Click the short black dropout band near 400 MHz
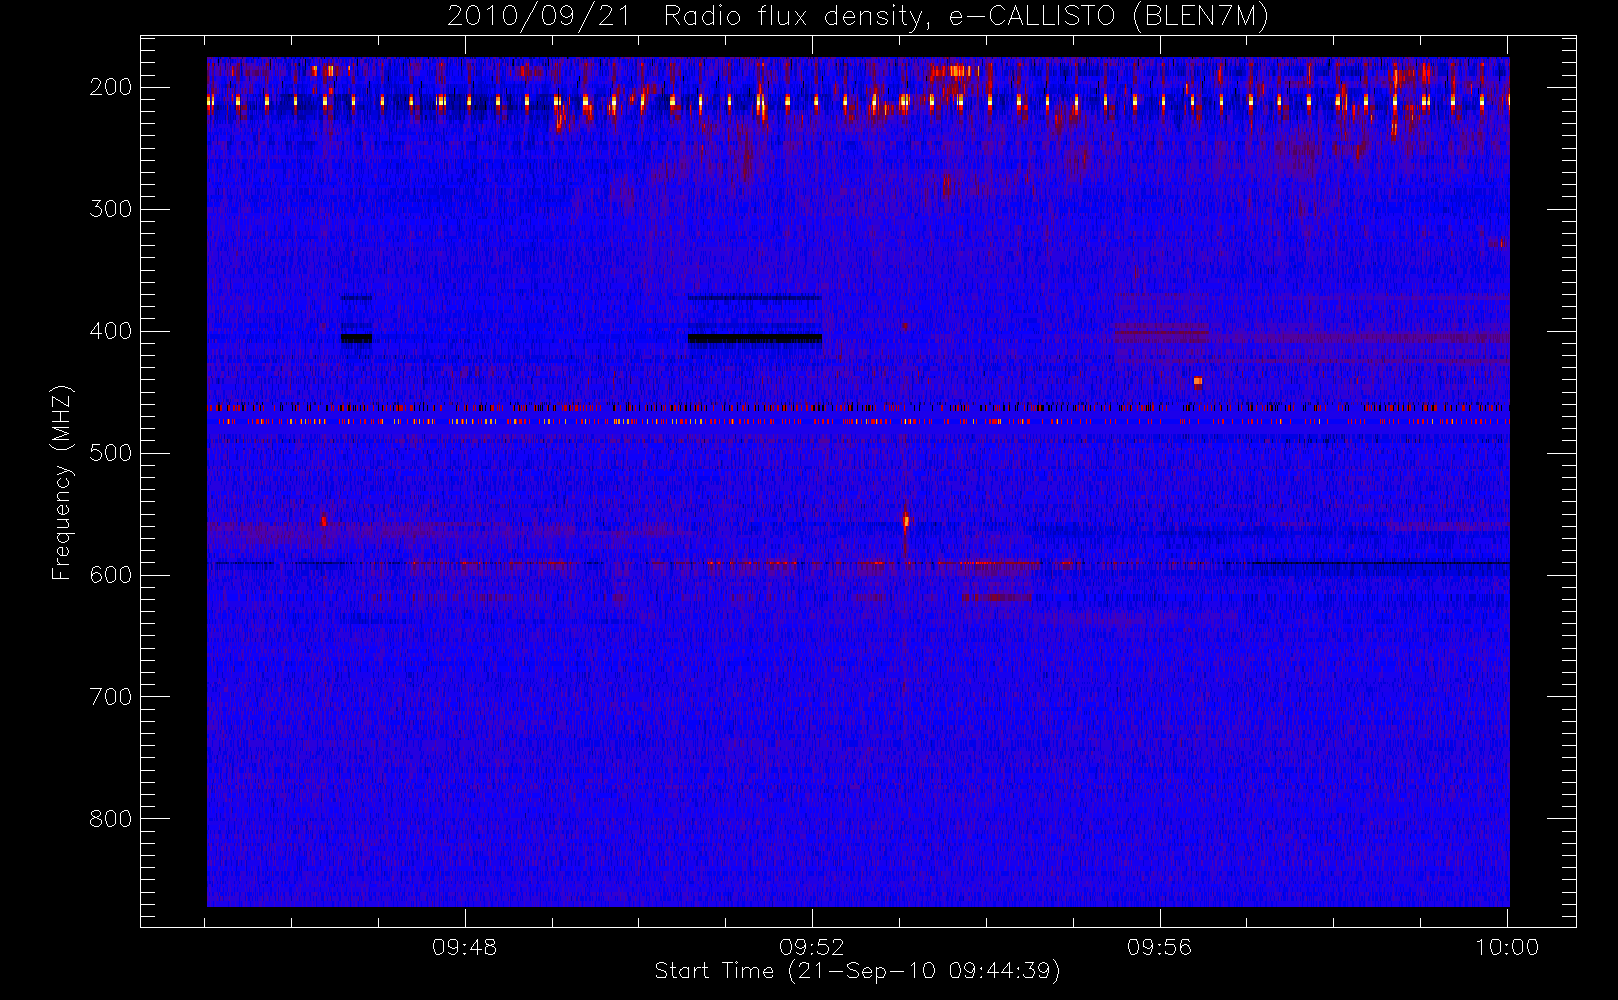The width and height of the screenshot is (1618, 1000). pos(356,339)
